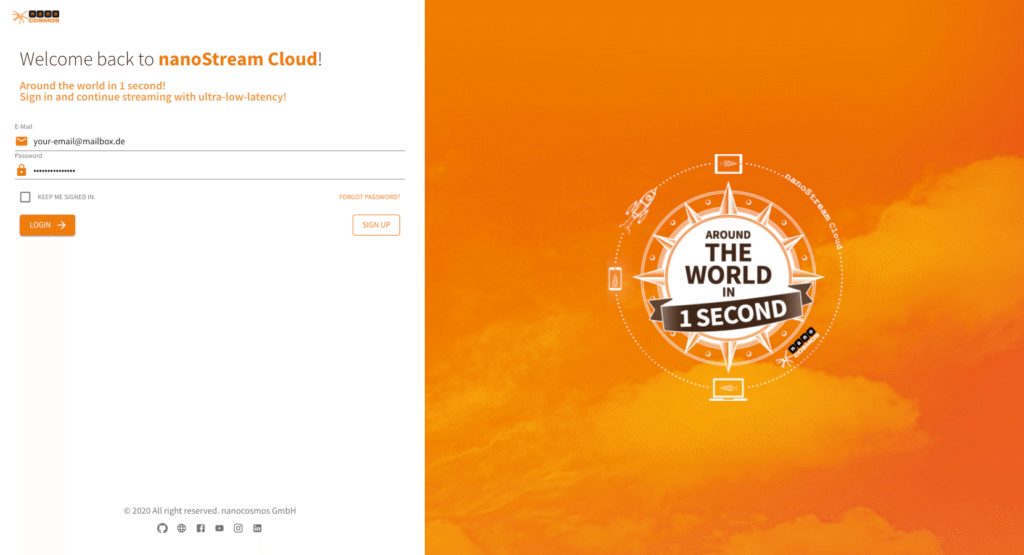Follow the Forgot Password link

click(369, 197)
